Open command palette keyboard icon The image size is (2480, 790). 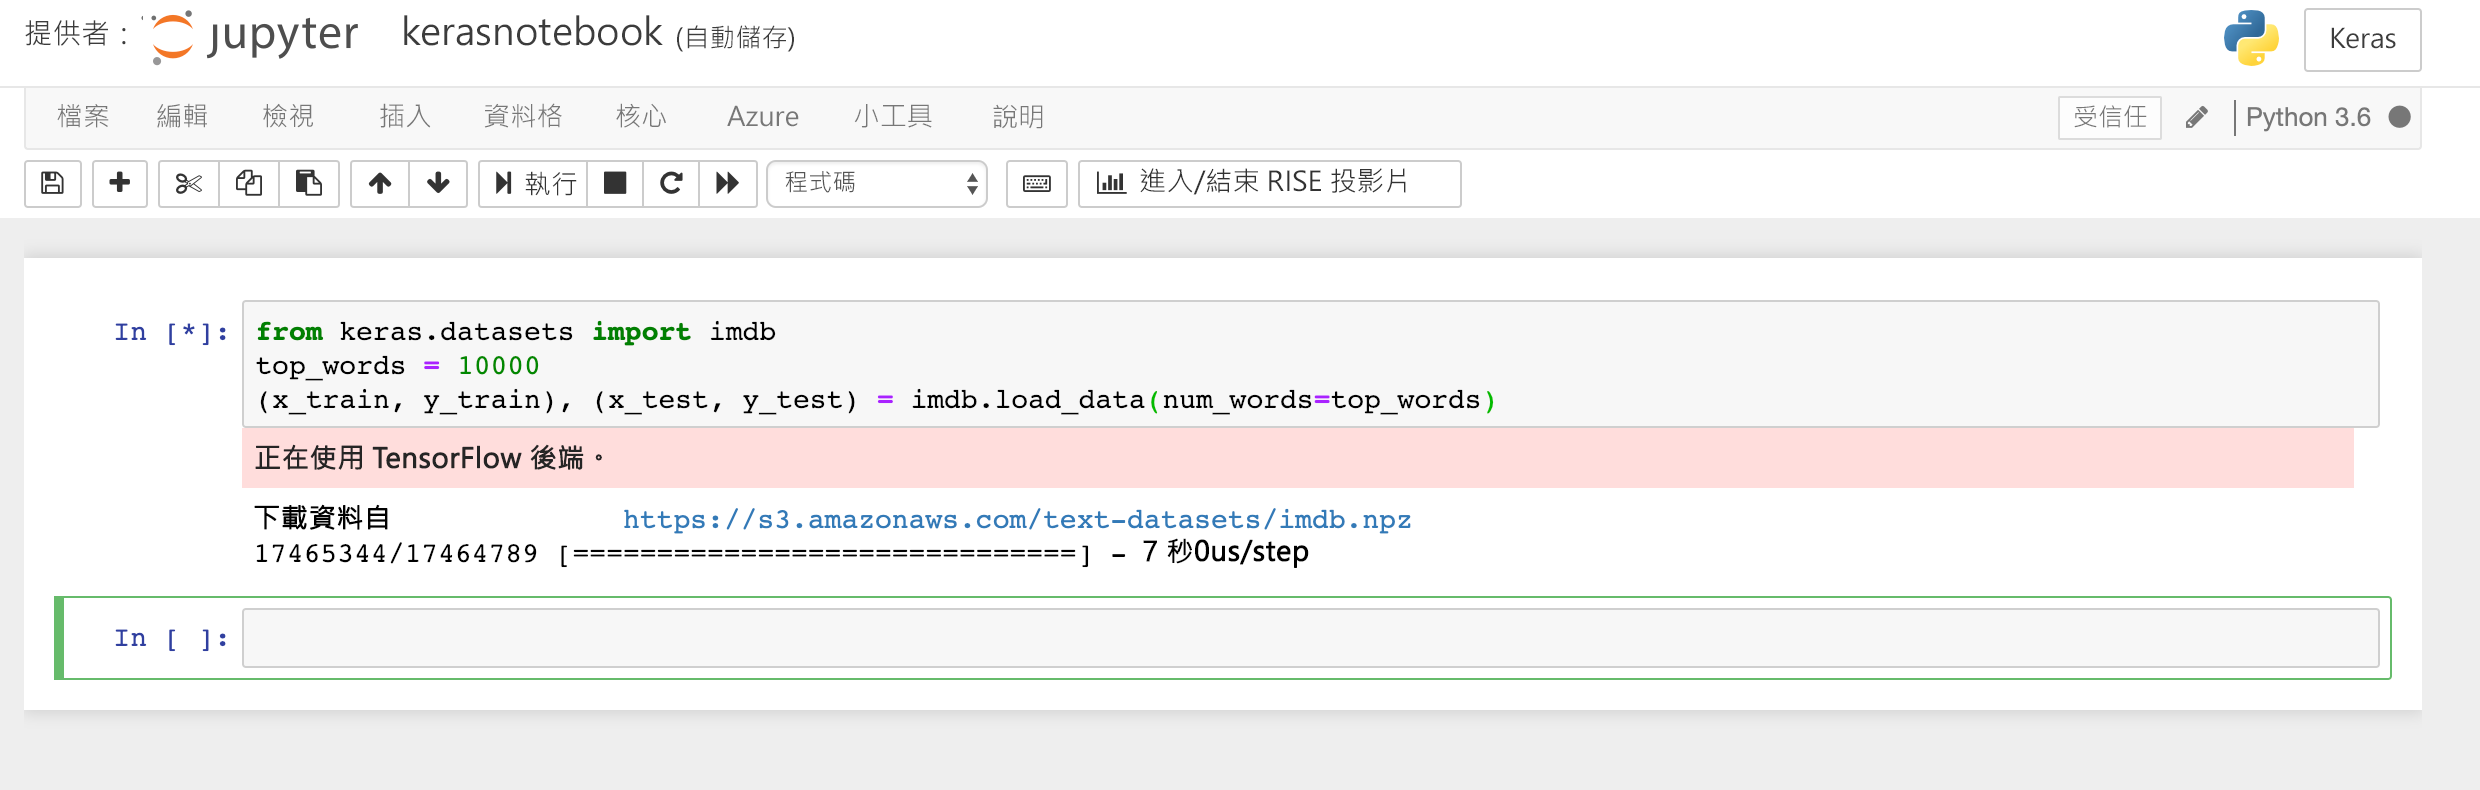(1037, 184)
